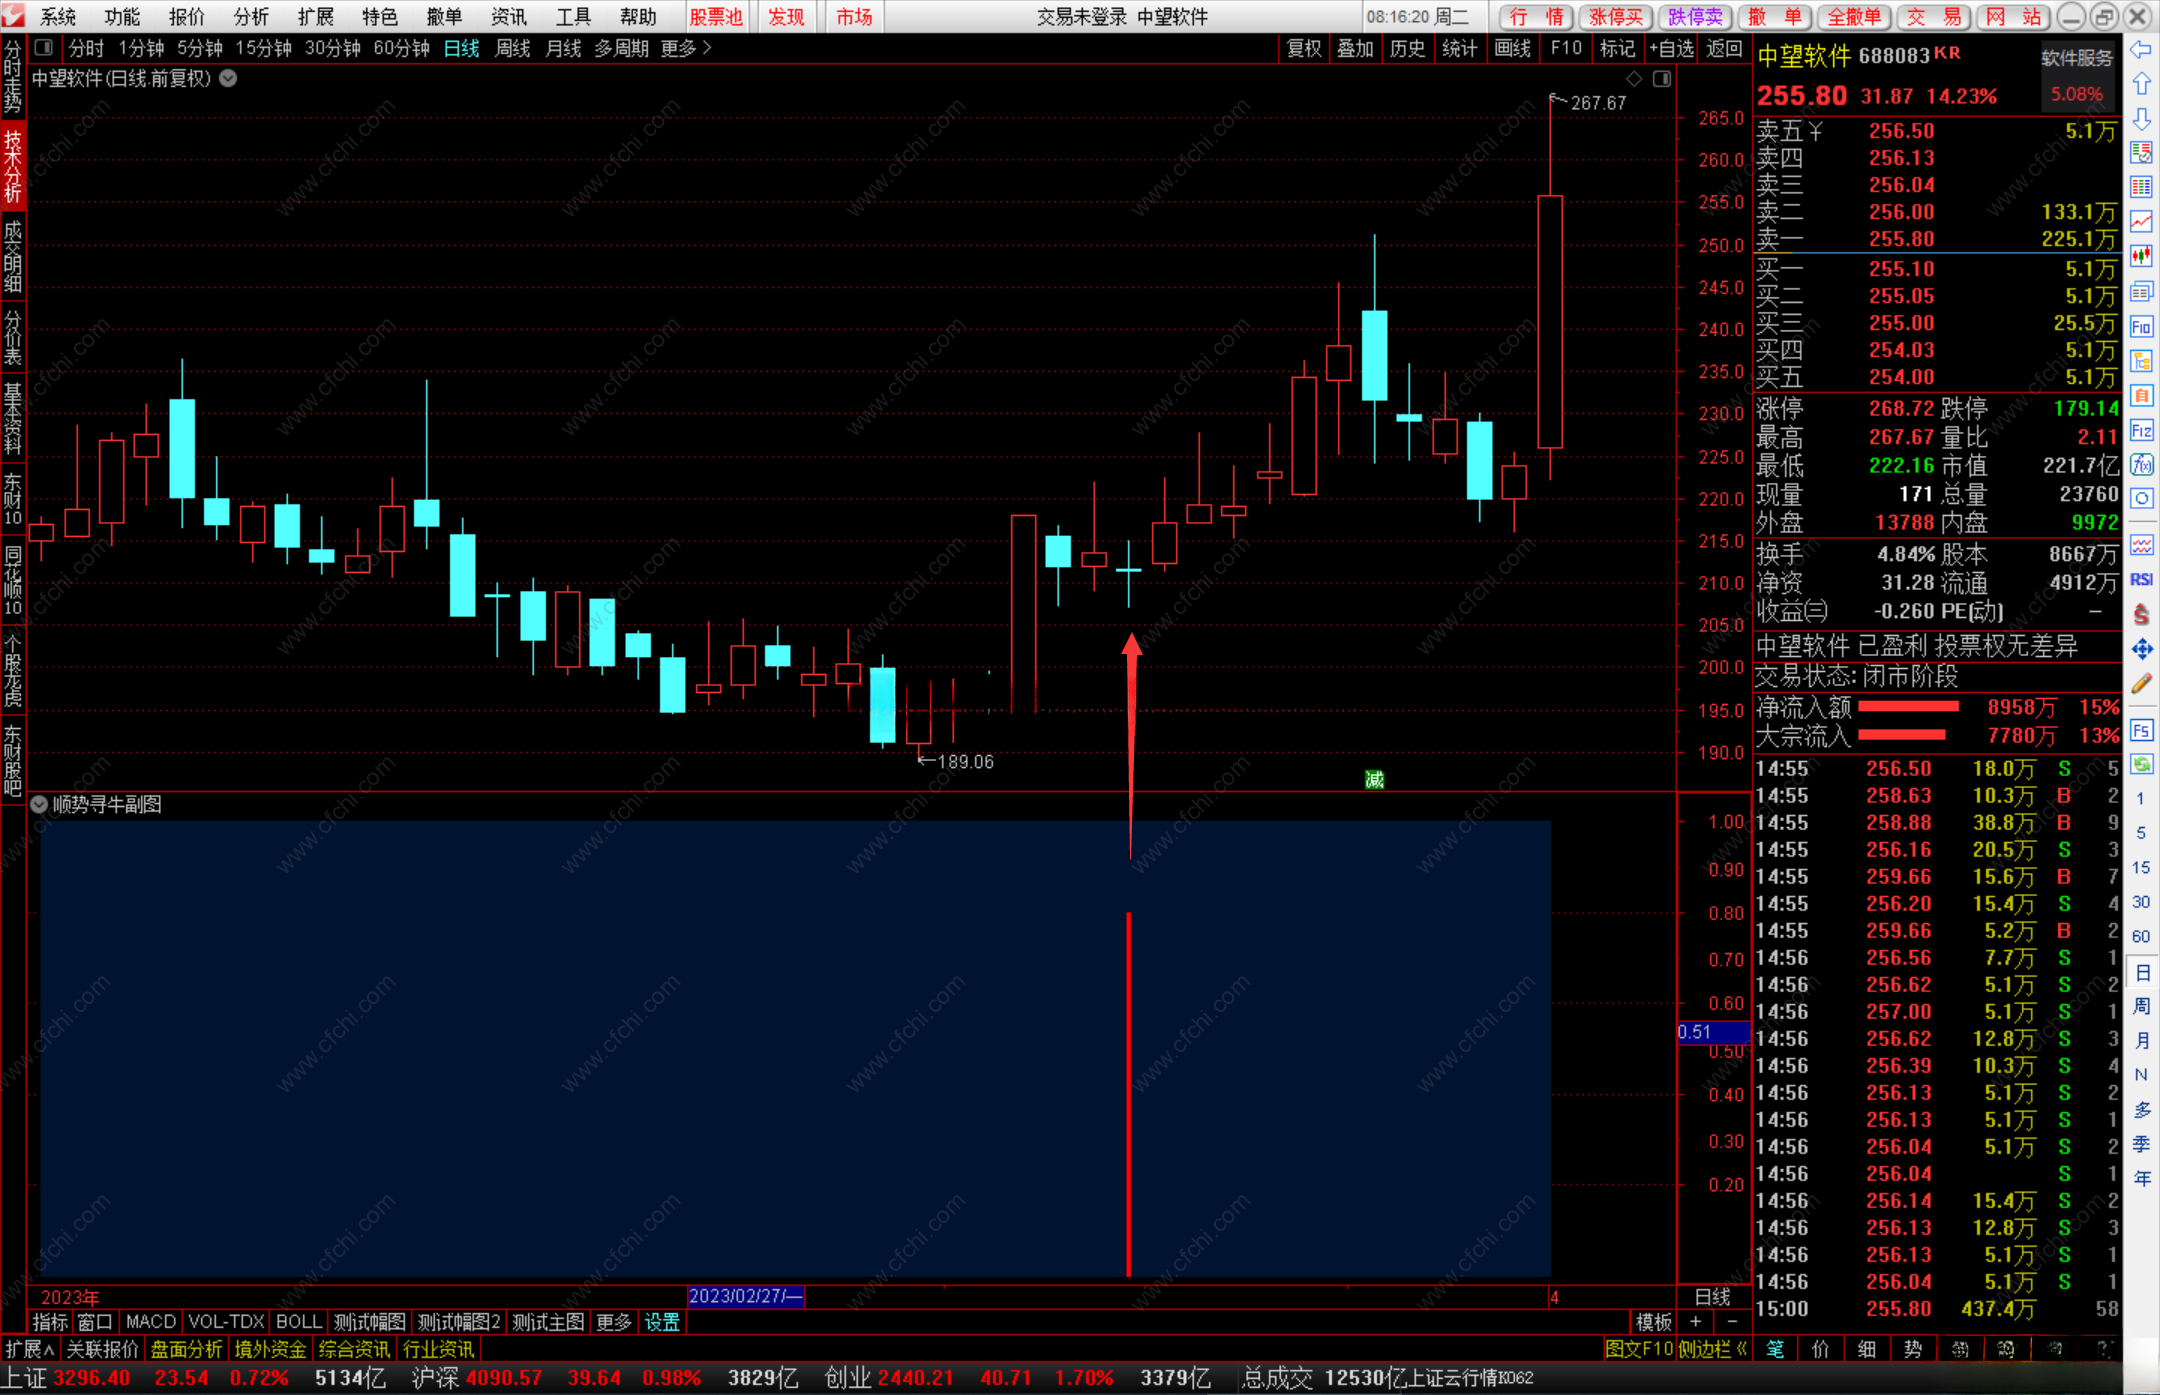This screenshot has height=1395, width=2160.
Task: Click the candlestick chart icon in right sidebar
Action: click(2141, 256)
